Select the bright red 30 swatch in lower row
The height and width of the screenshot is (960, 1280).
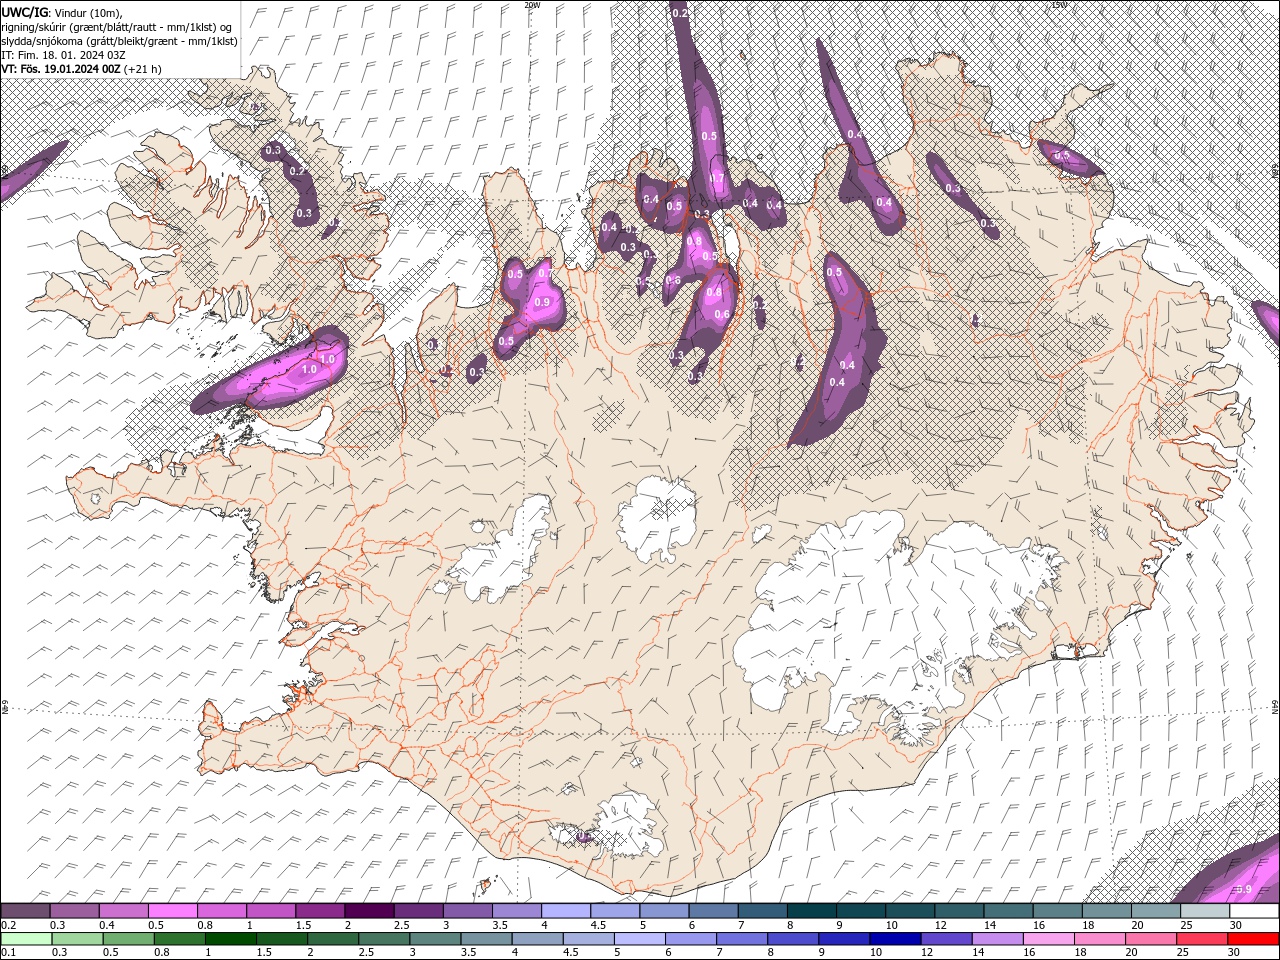click(x=1252, y=939)
